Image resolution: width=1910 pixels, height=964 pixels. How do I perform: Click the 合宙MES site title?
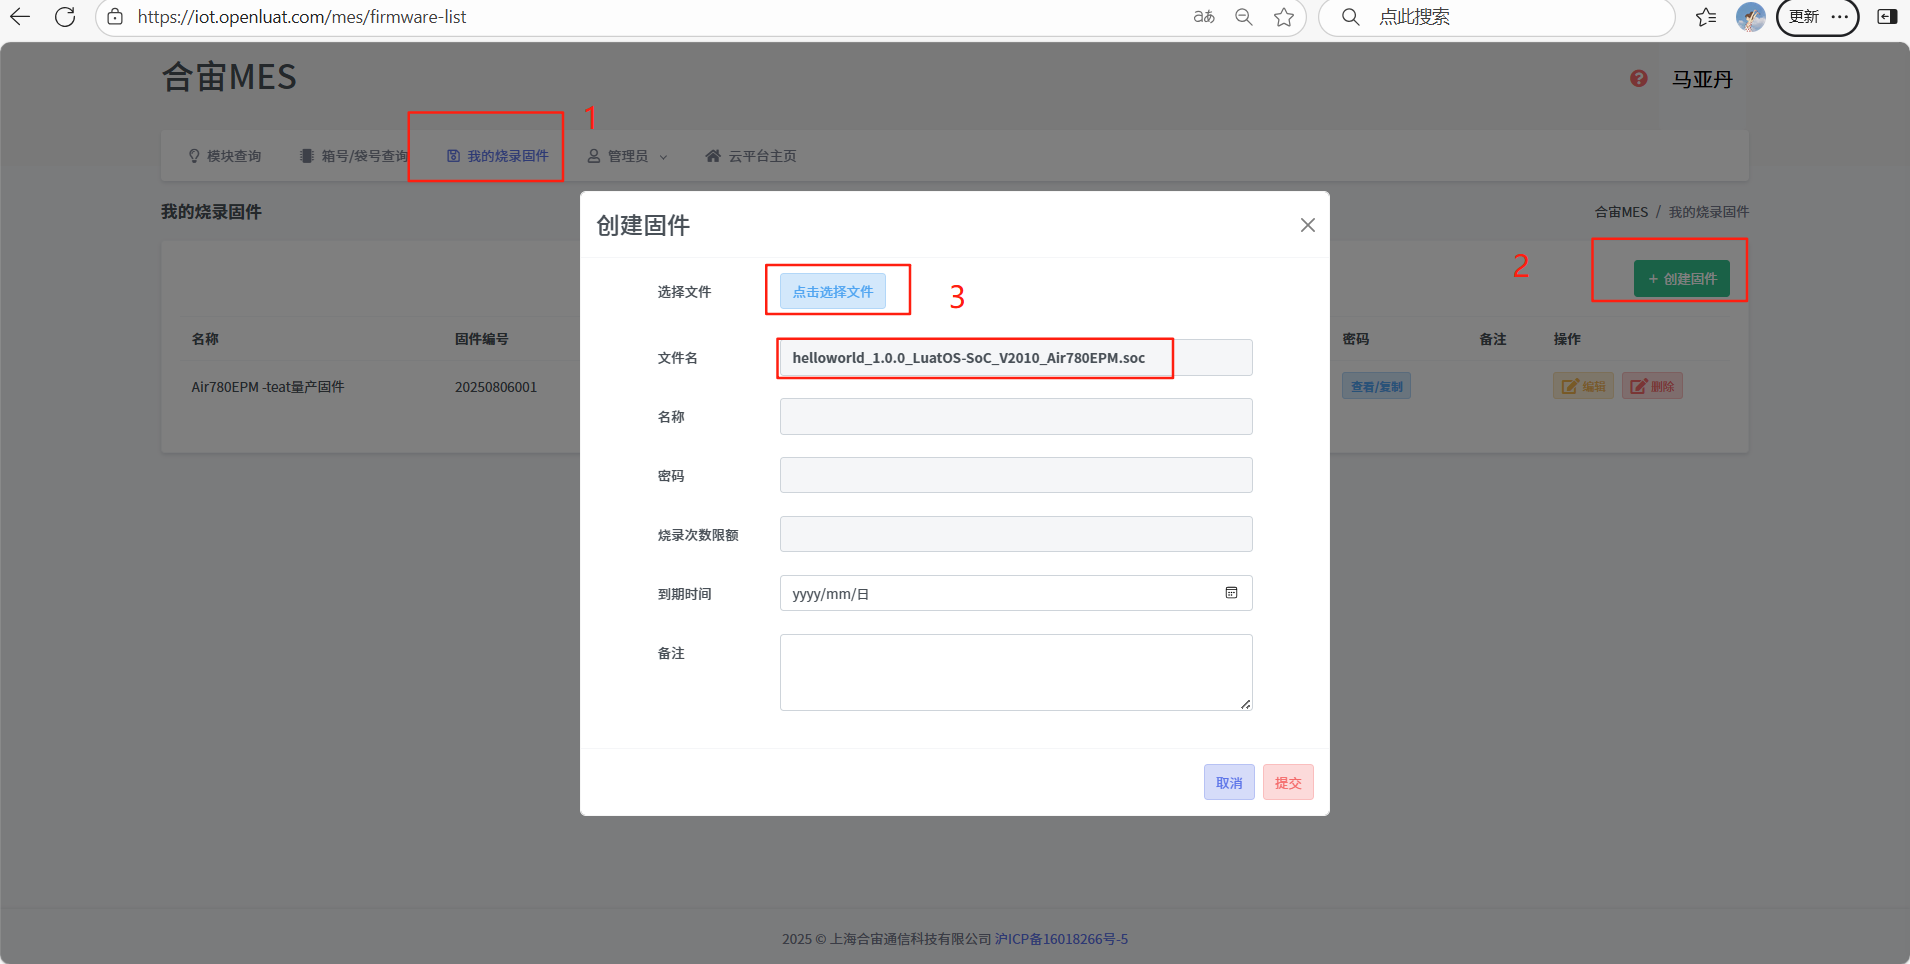coord(229,77)
